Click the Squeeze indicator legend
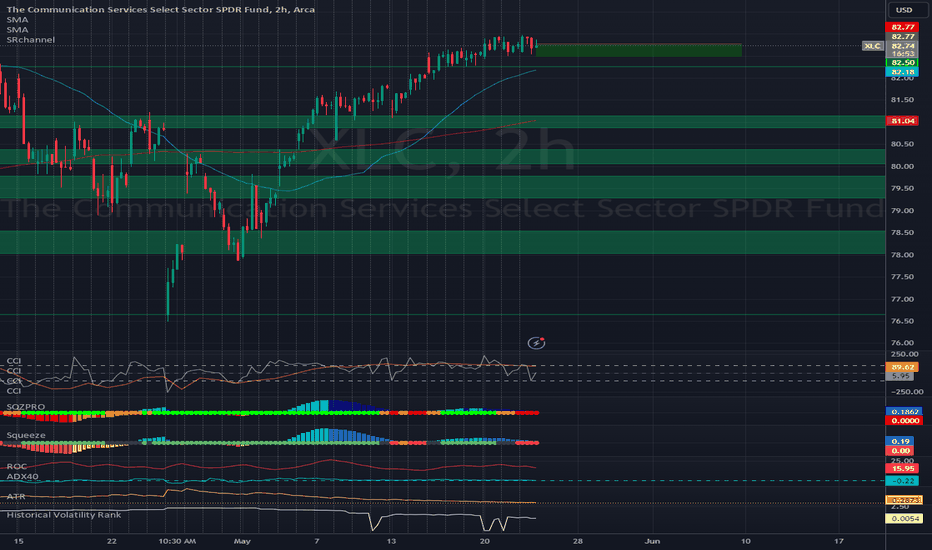932x550 pixels. [x=26, y=435]
